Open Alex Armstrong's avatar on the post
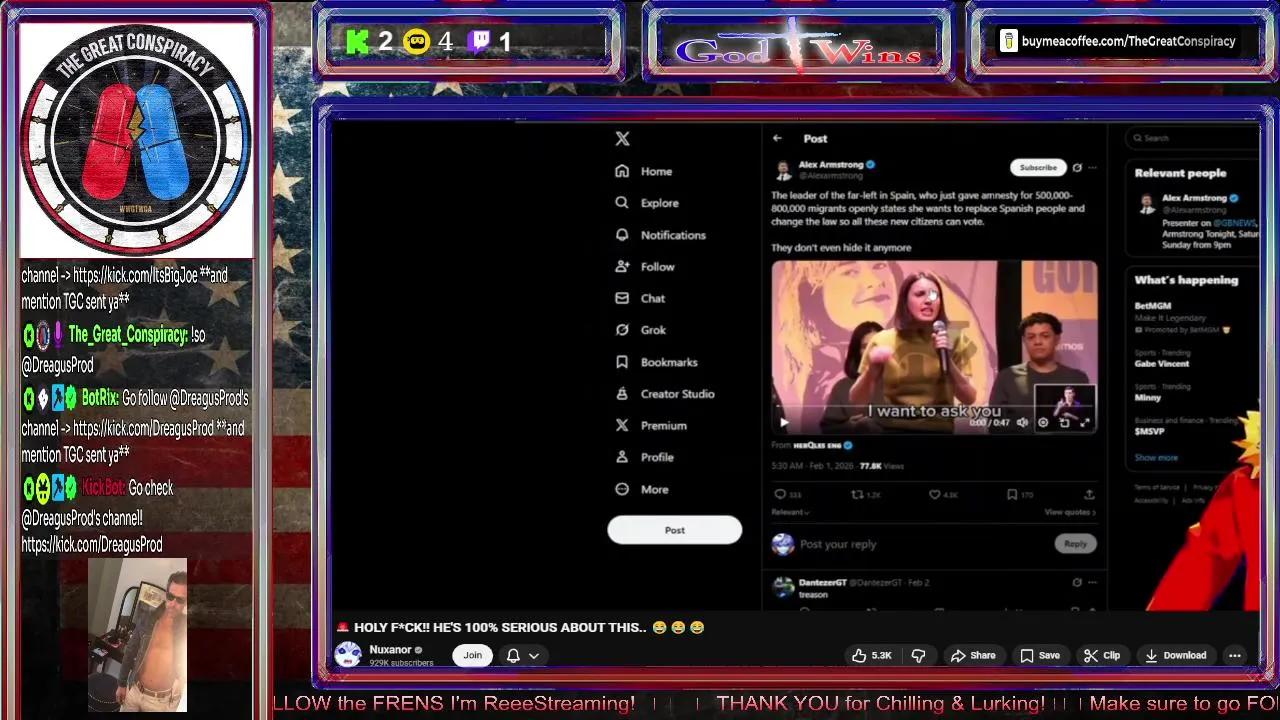Screen dimensions: 1280x720 [x=782, y=169]
